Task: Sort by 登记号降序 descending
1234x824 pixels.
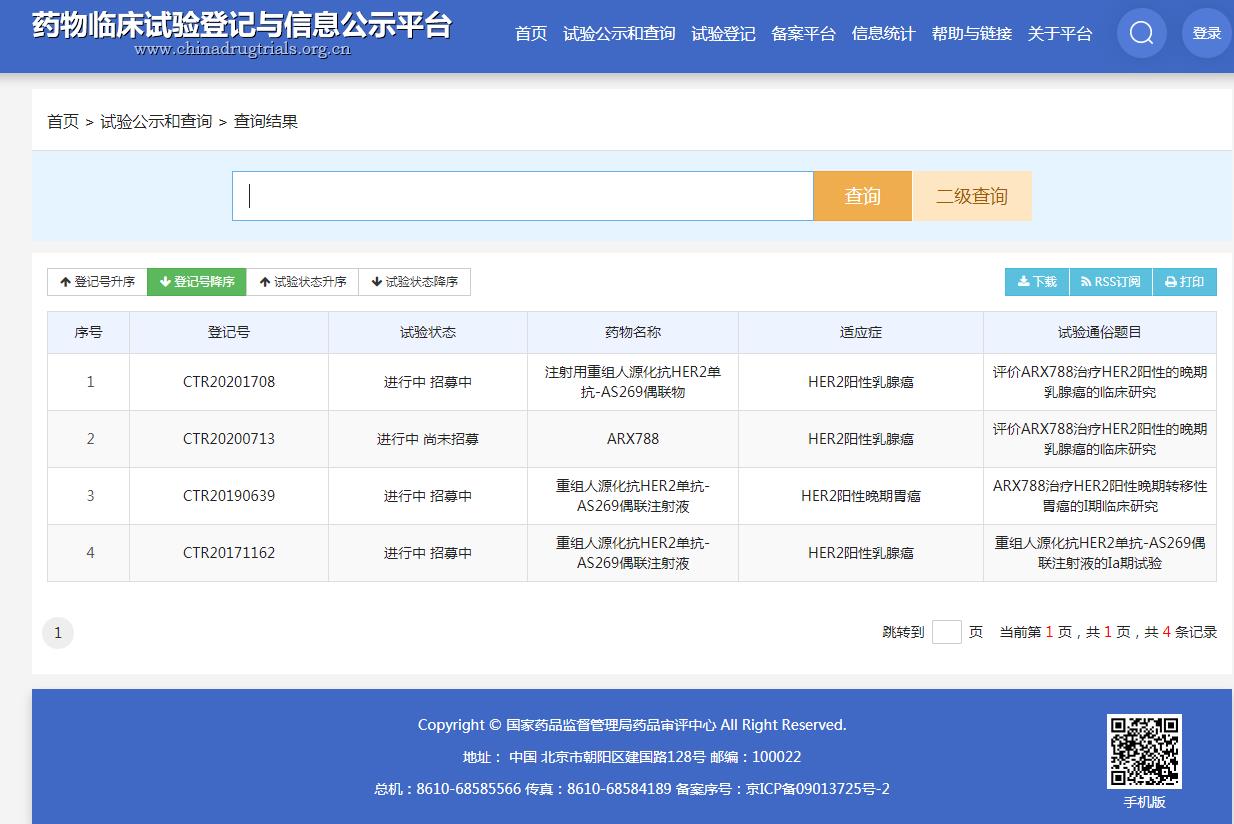Action: pyautogui.click(x=197, y=282)
